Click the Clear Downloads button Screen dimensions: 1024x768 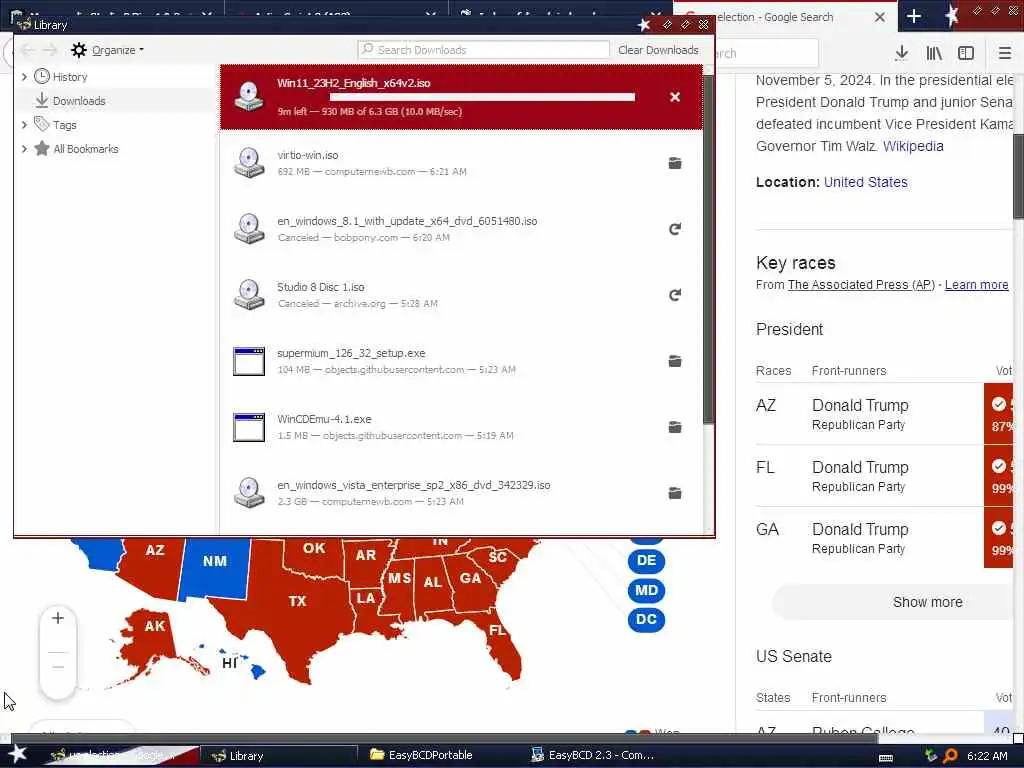(x=658, y=50)
